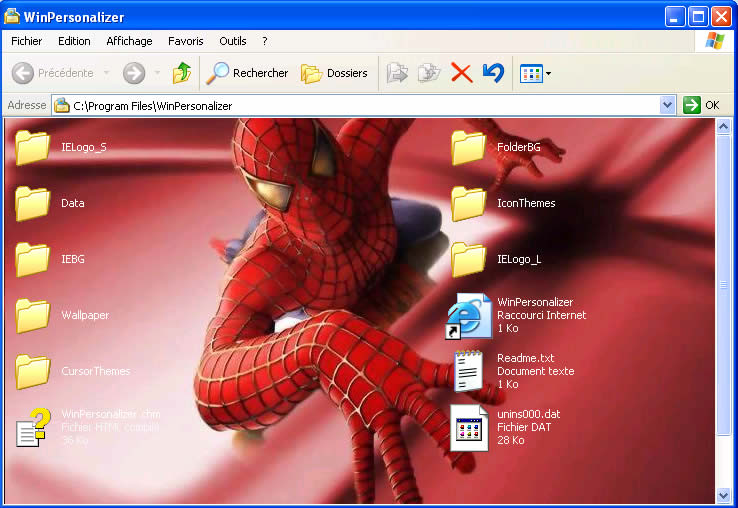Open the ? help menu

pos(265,41)
